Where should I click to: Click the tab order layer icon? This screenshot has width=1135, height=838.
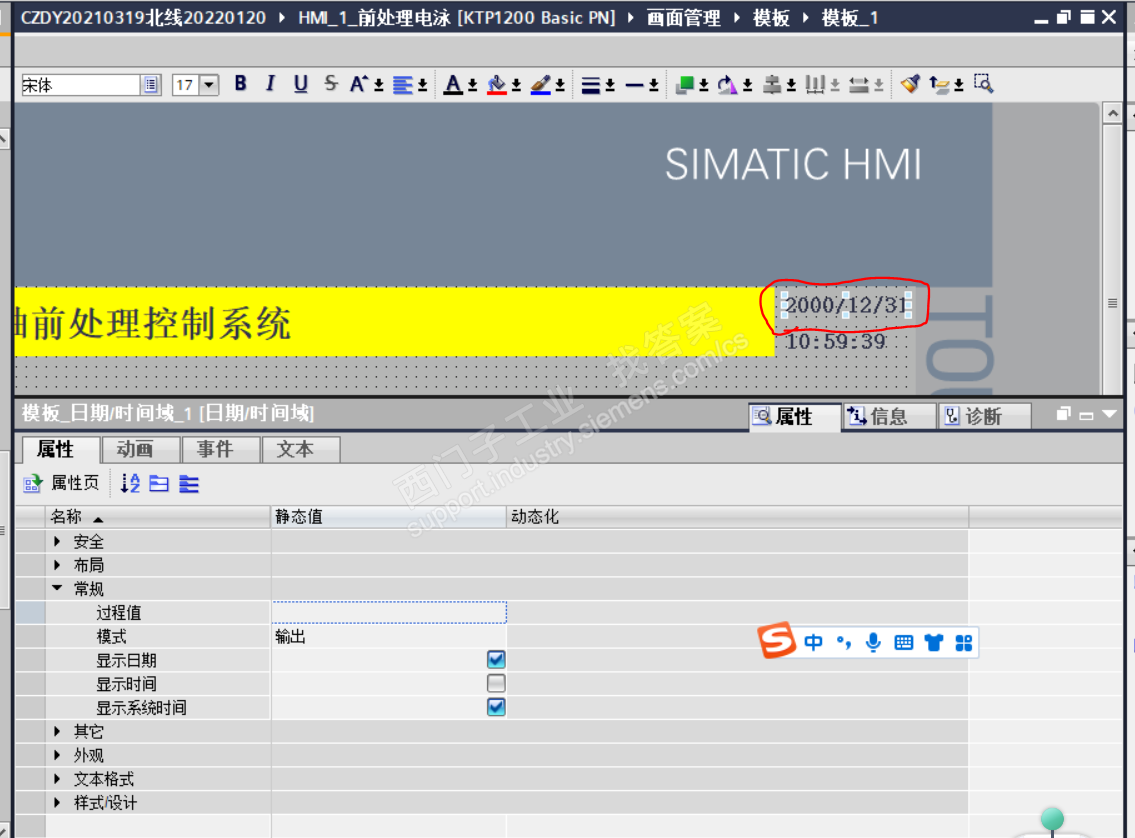940,85
